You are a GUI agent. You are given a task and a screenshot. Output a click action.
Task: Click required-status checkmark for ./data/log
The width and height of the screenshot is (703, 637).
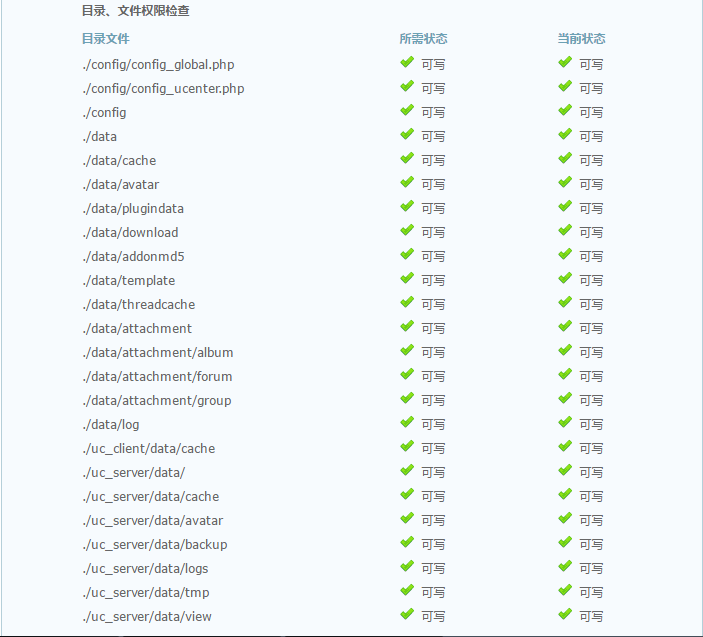(407, 422)
